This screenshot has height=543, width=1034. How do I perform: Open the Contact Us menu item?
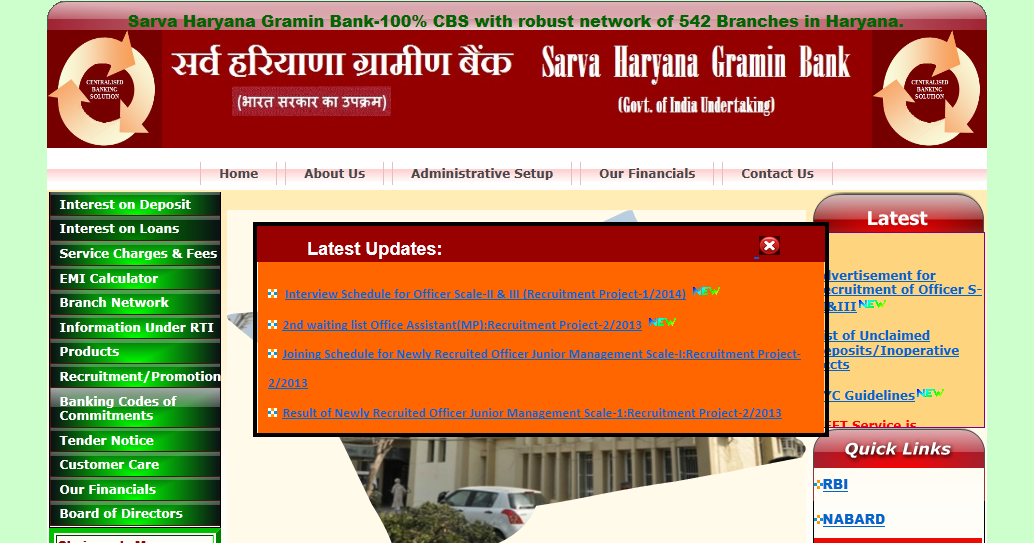(x=777, y=174)
